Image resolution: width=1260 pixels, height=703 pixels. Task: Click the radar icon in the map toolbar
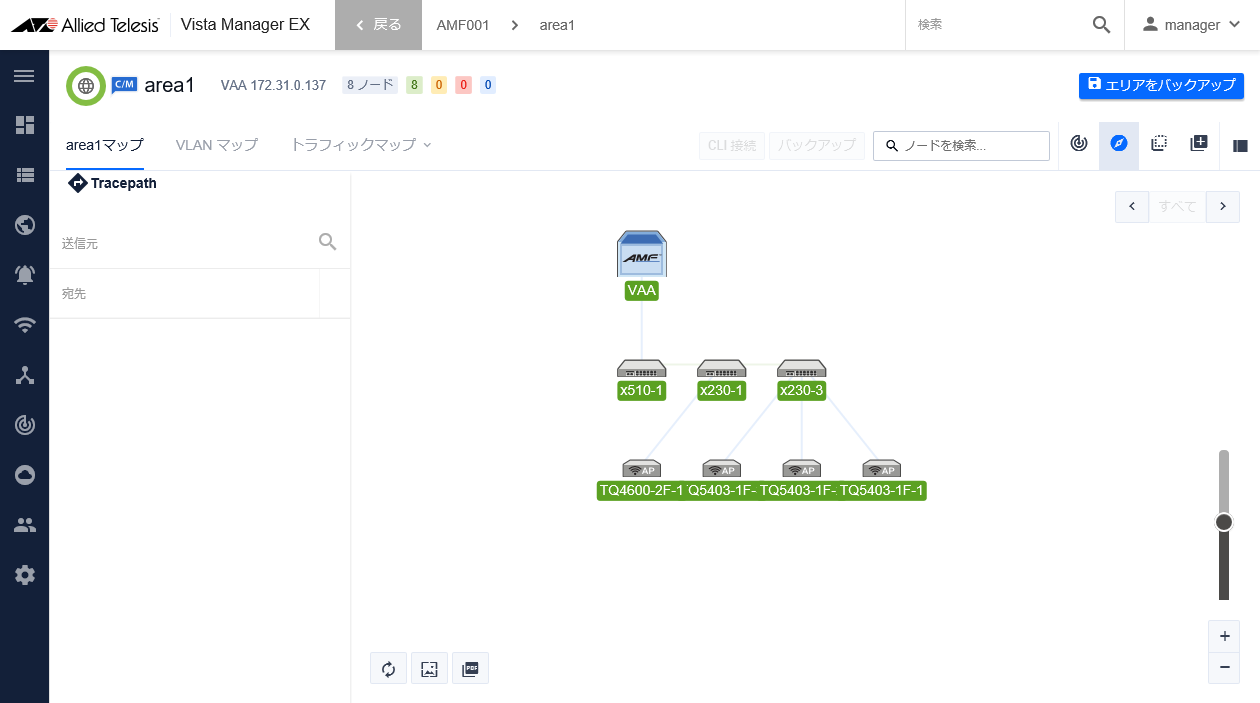(x=1078, y=144)
